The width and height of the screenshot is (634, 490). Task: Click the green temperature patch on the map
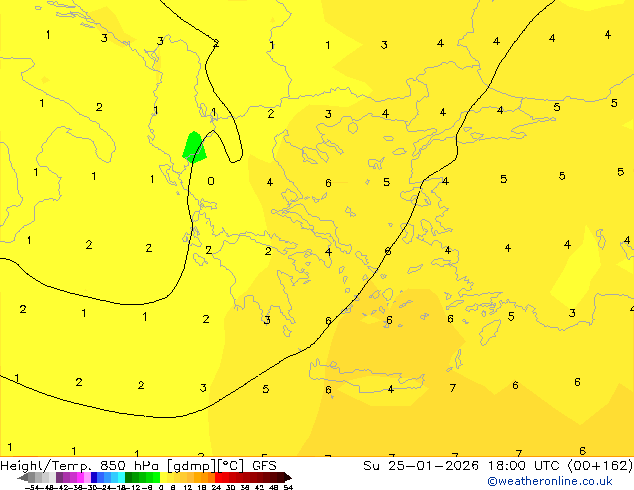point(194,147)
